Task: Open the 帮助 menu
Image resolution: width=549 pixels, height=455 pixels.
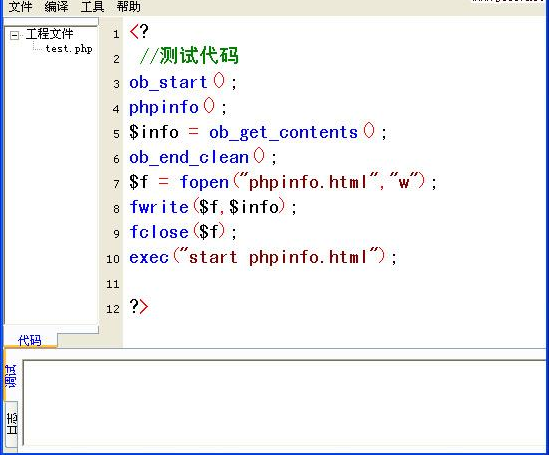Action: point(128,6)
